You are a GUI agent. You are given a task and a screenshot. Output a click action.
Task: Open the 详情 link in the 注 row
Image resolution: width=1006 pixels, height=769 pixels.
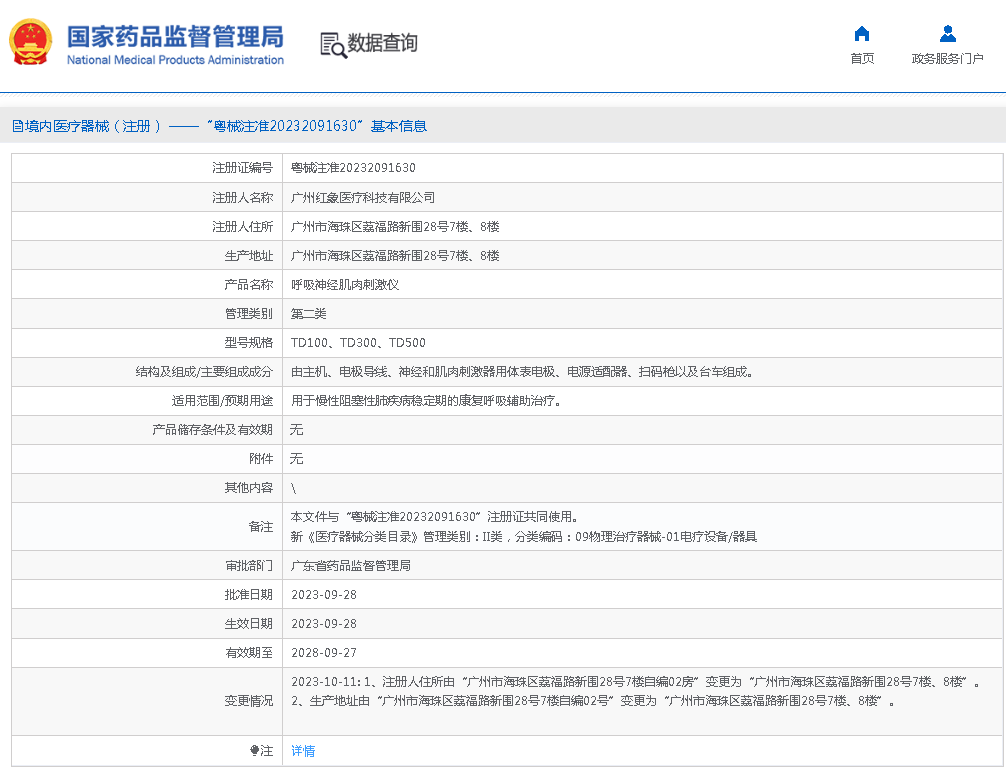click(303, 751)
